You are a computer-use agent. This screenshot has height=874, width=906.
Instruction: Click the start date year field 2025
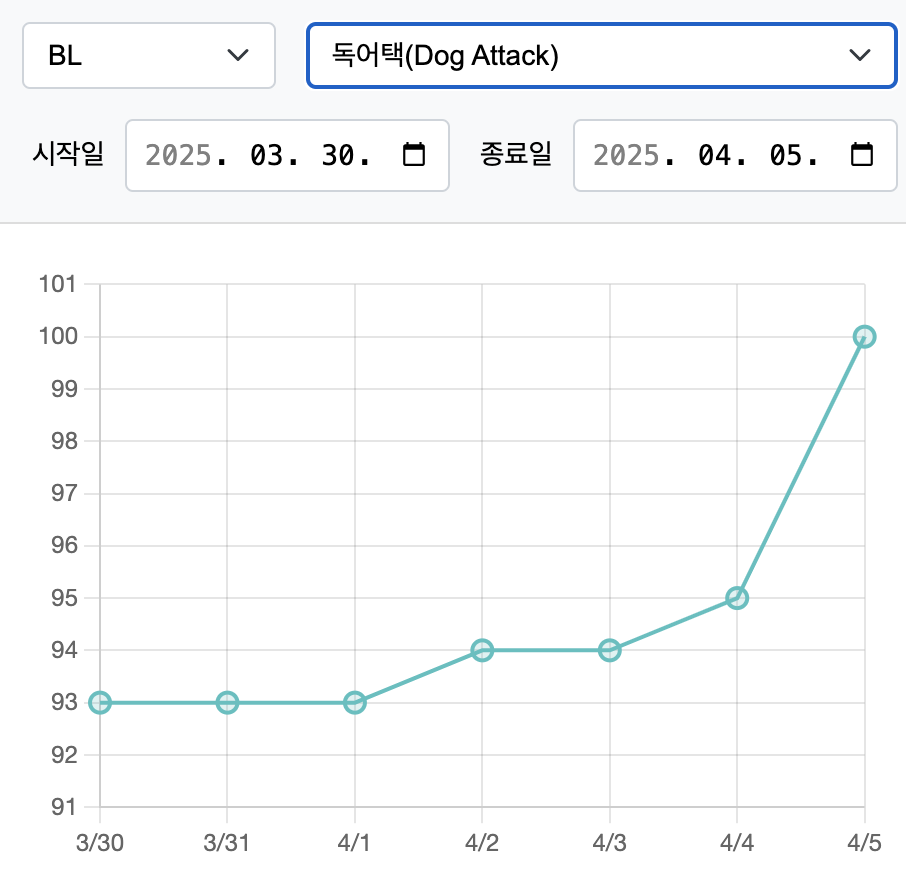tap(178, 155)
